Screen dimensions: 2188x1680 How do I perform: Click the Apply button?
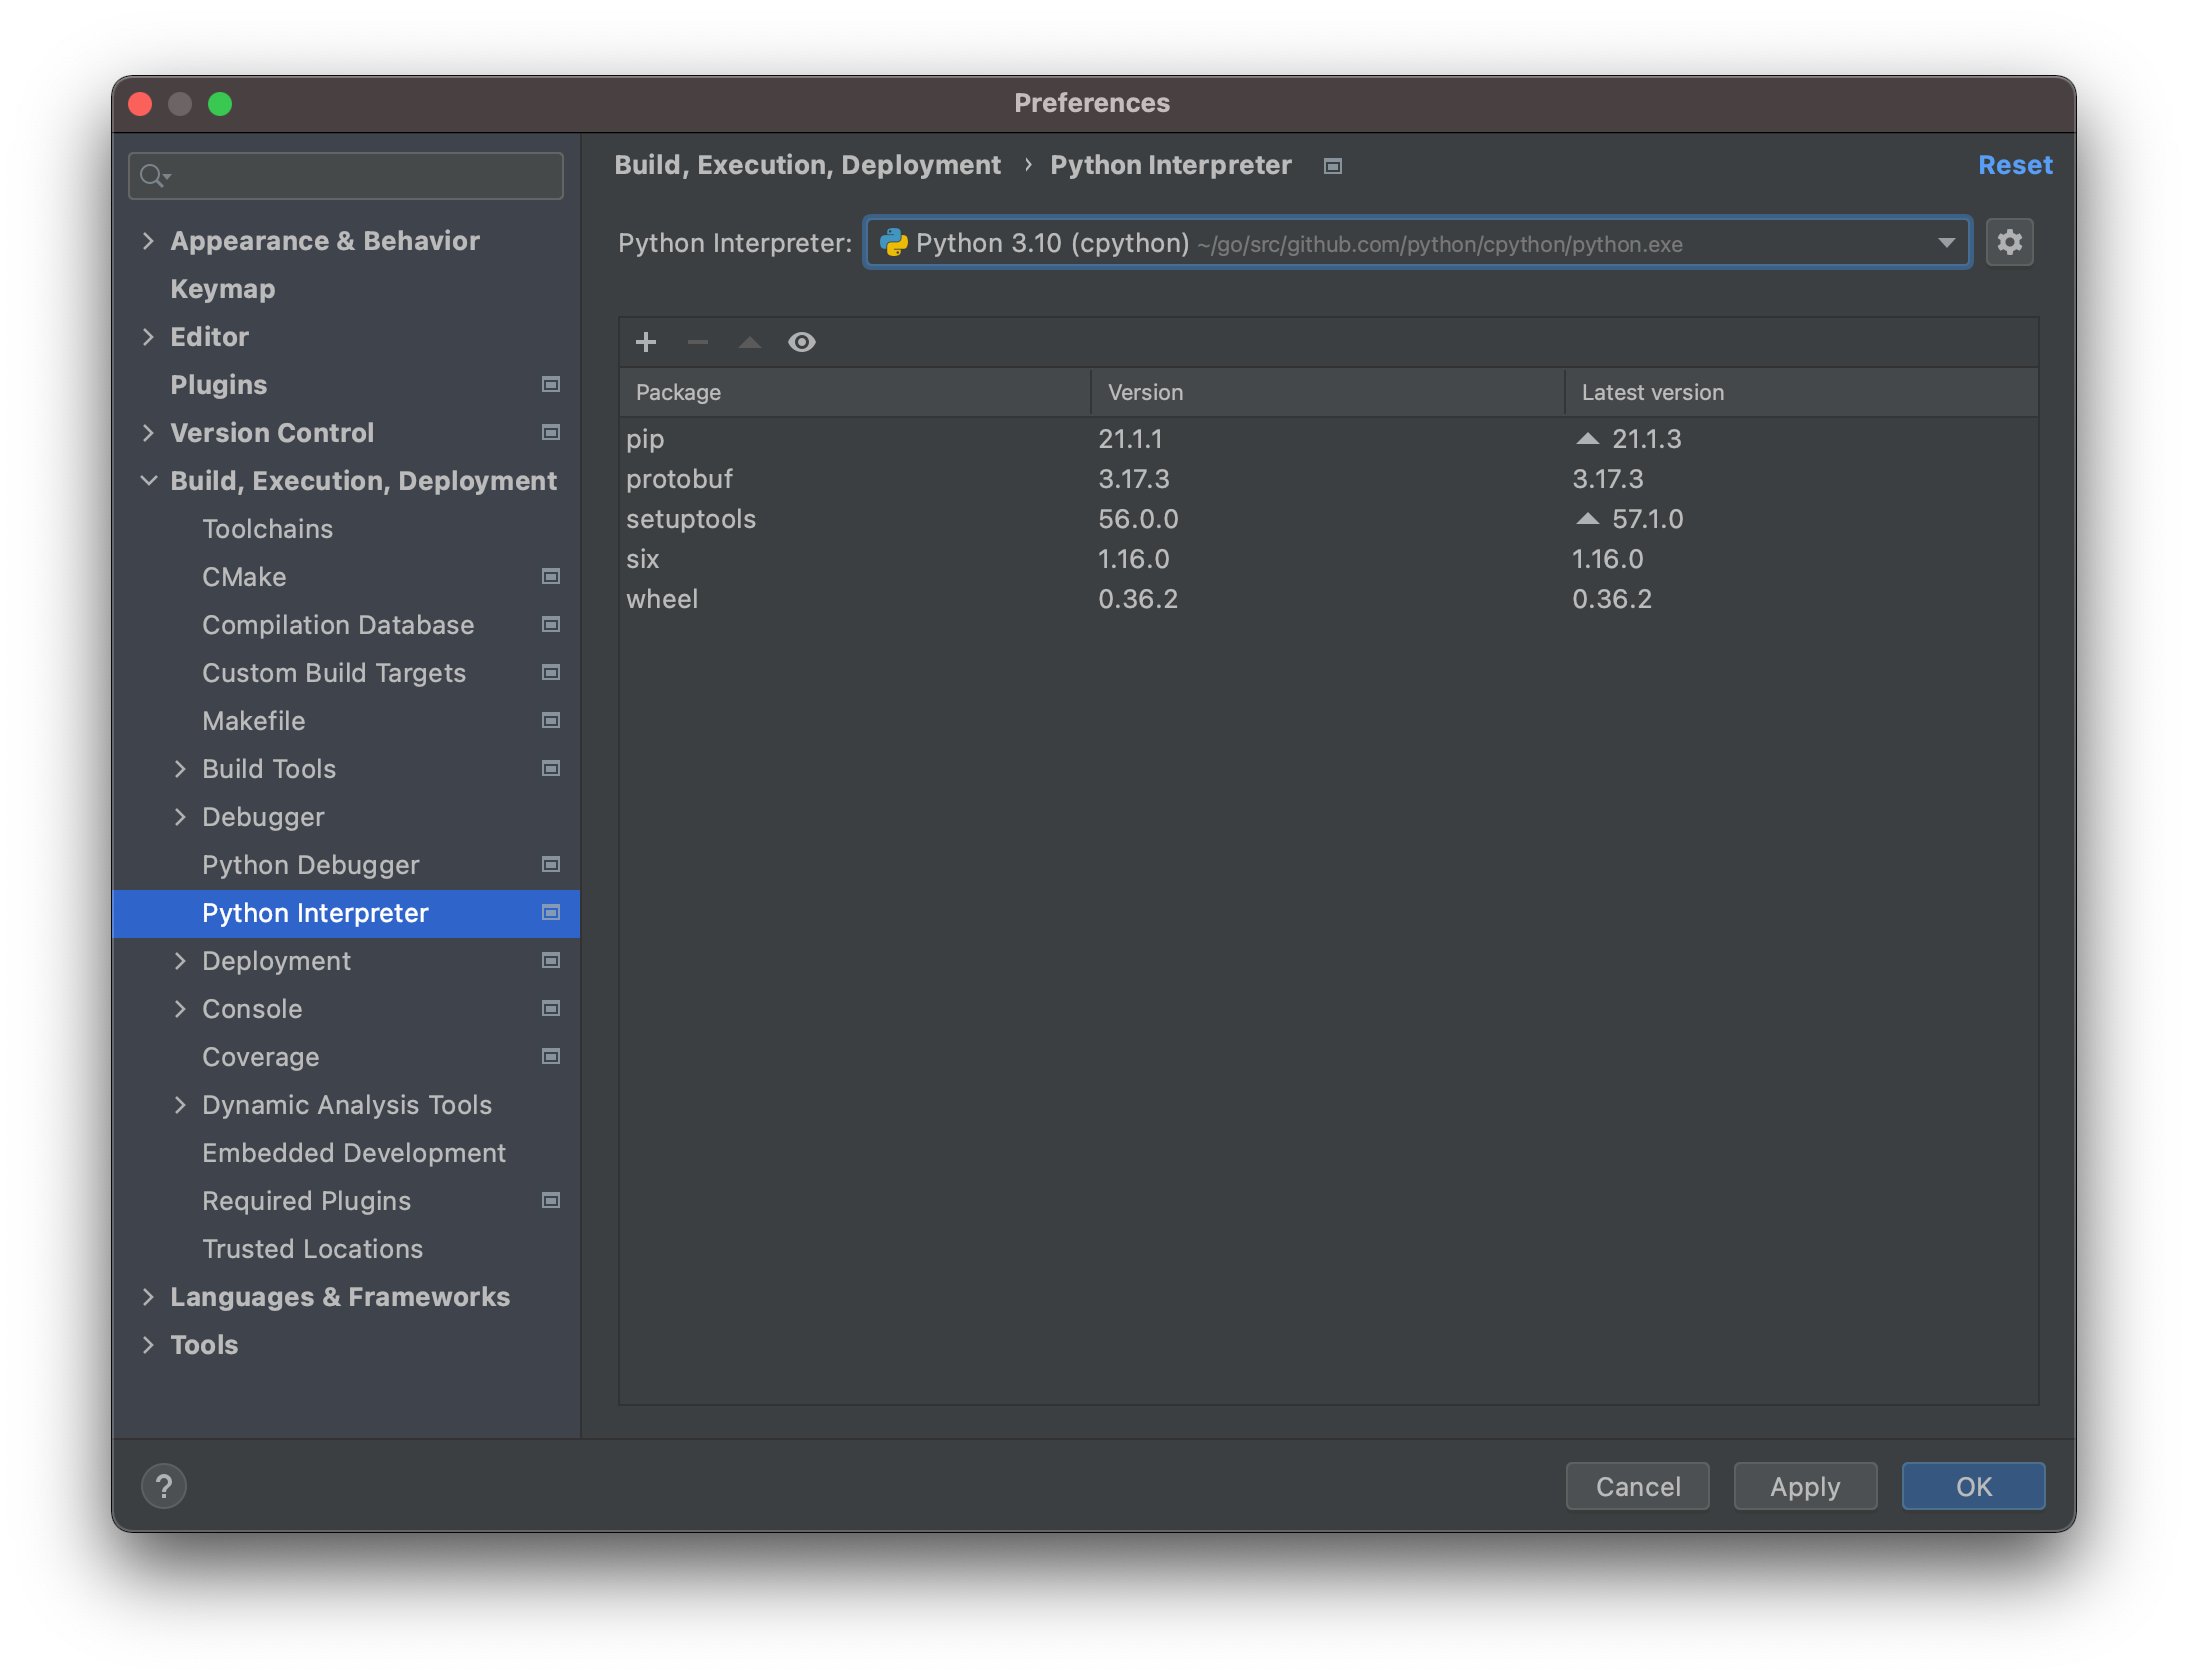(1803, 1486)
